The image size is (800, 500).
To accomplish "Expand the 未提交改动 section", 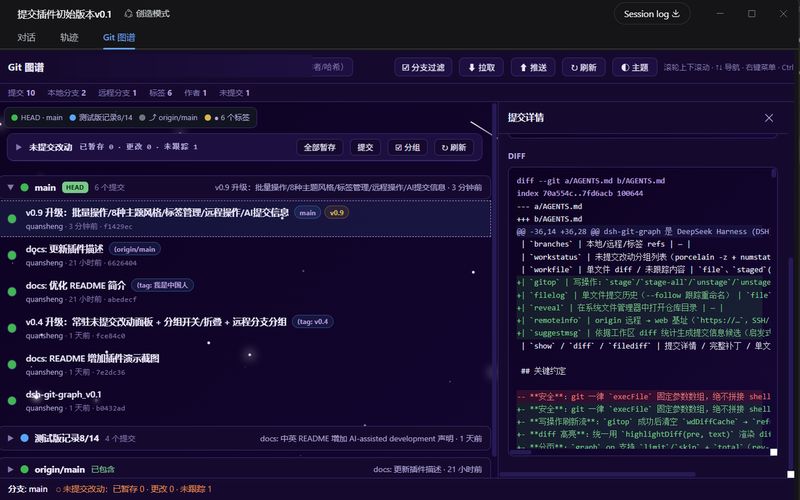I will [18, 147].
